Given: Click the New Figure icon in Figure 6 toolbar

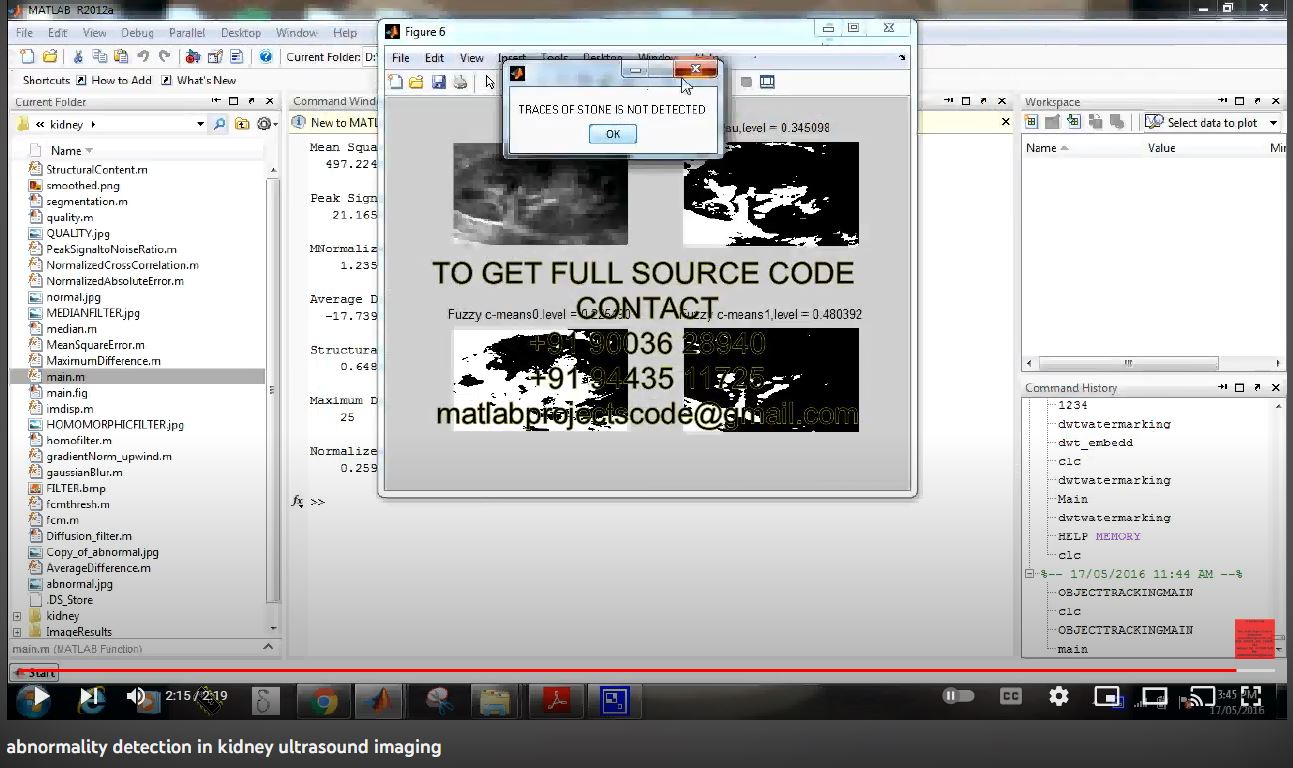Looking at the screenshot, I should coord(396,82).
